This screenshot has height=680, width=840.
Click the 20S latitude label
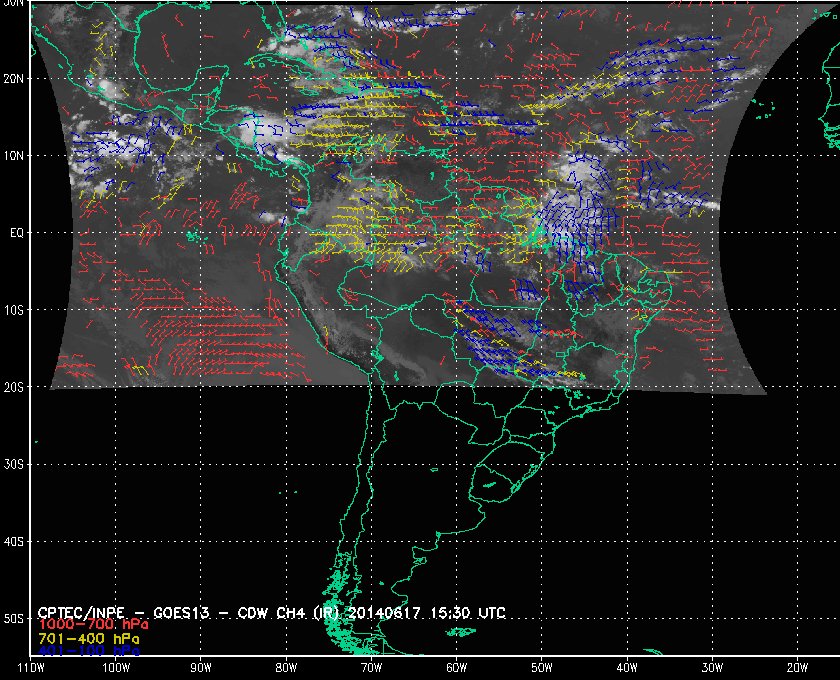pos(14,387)
